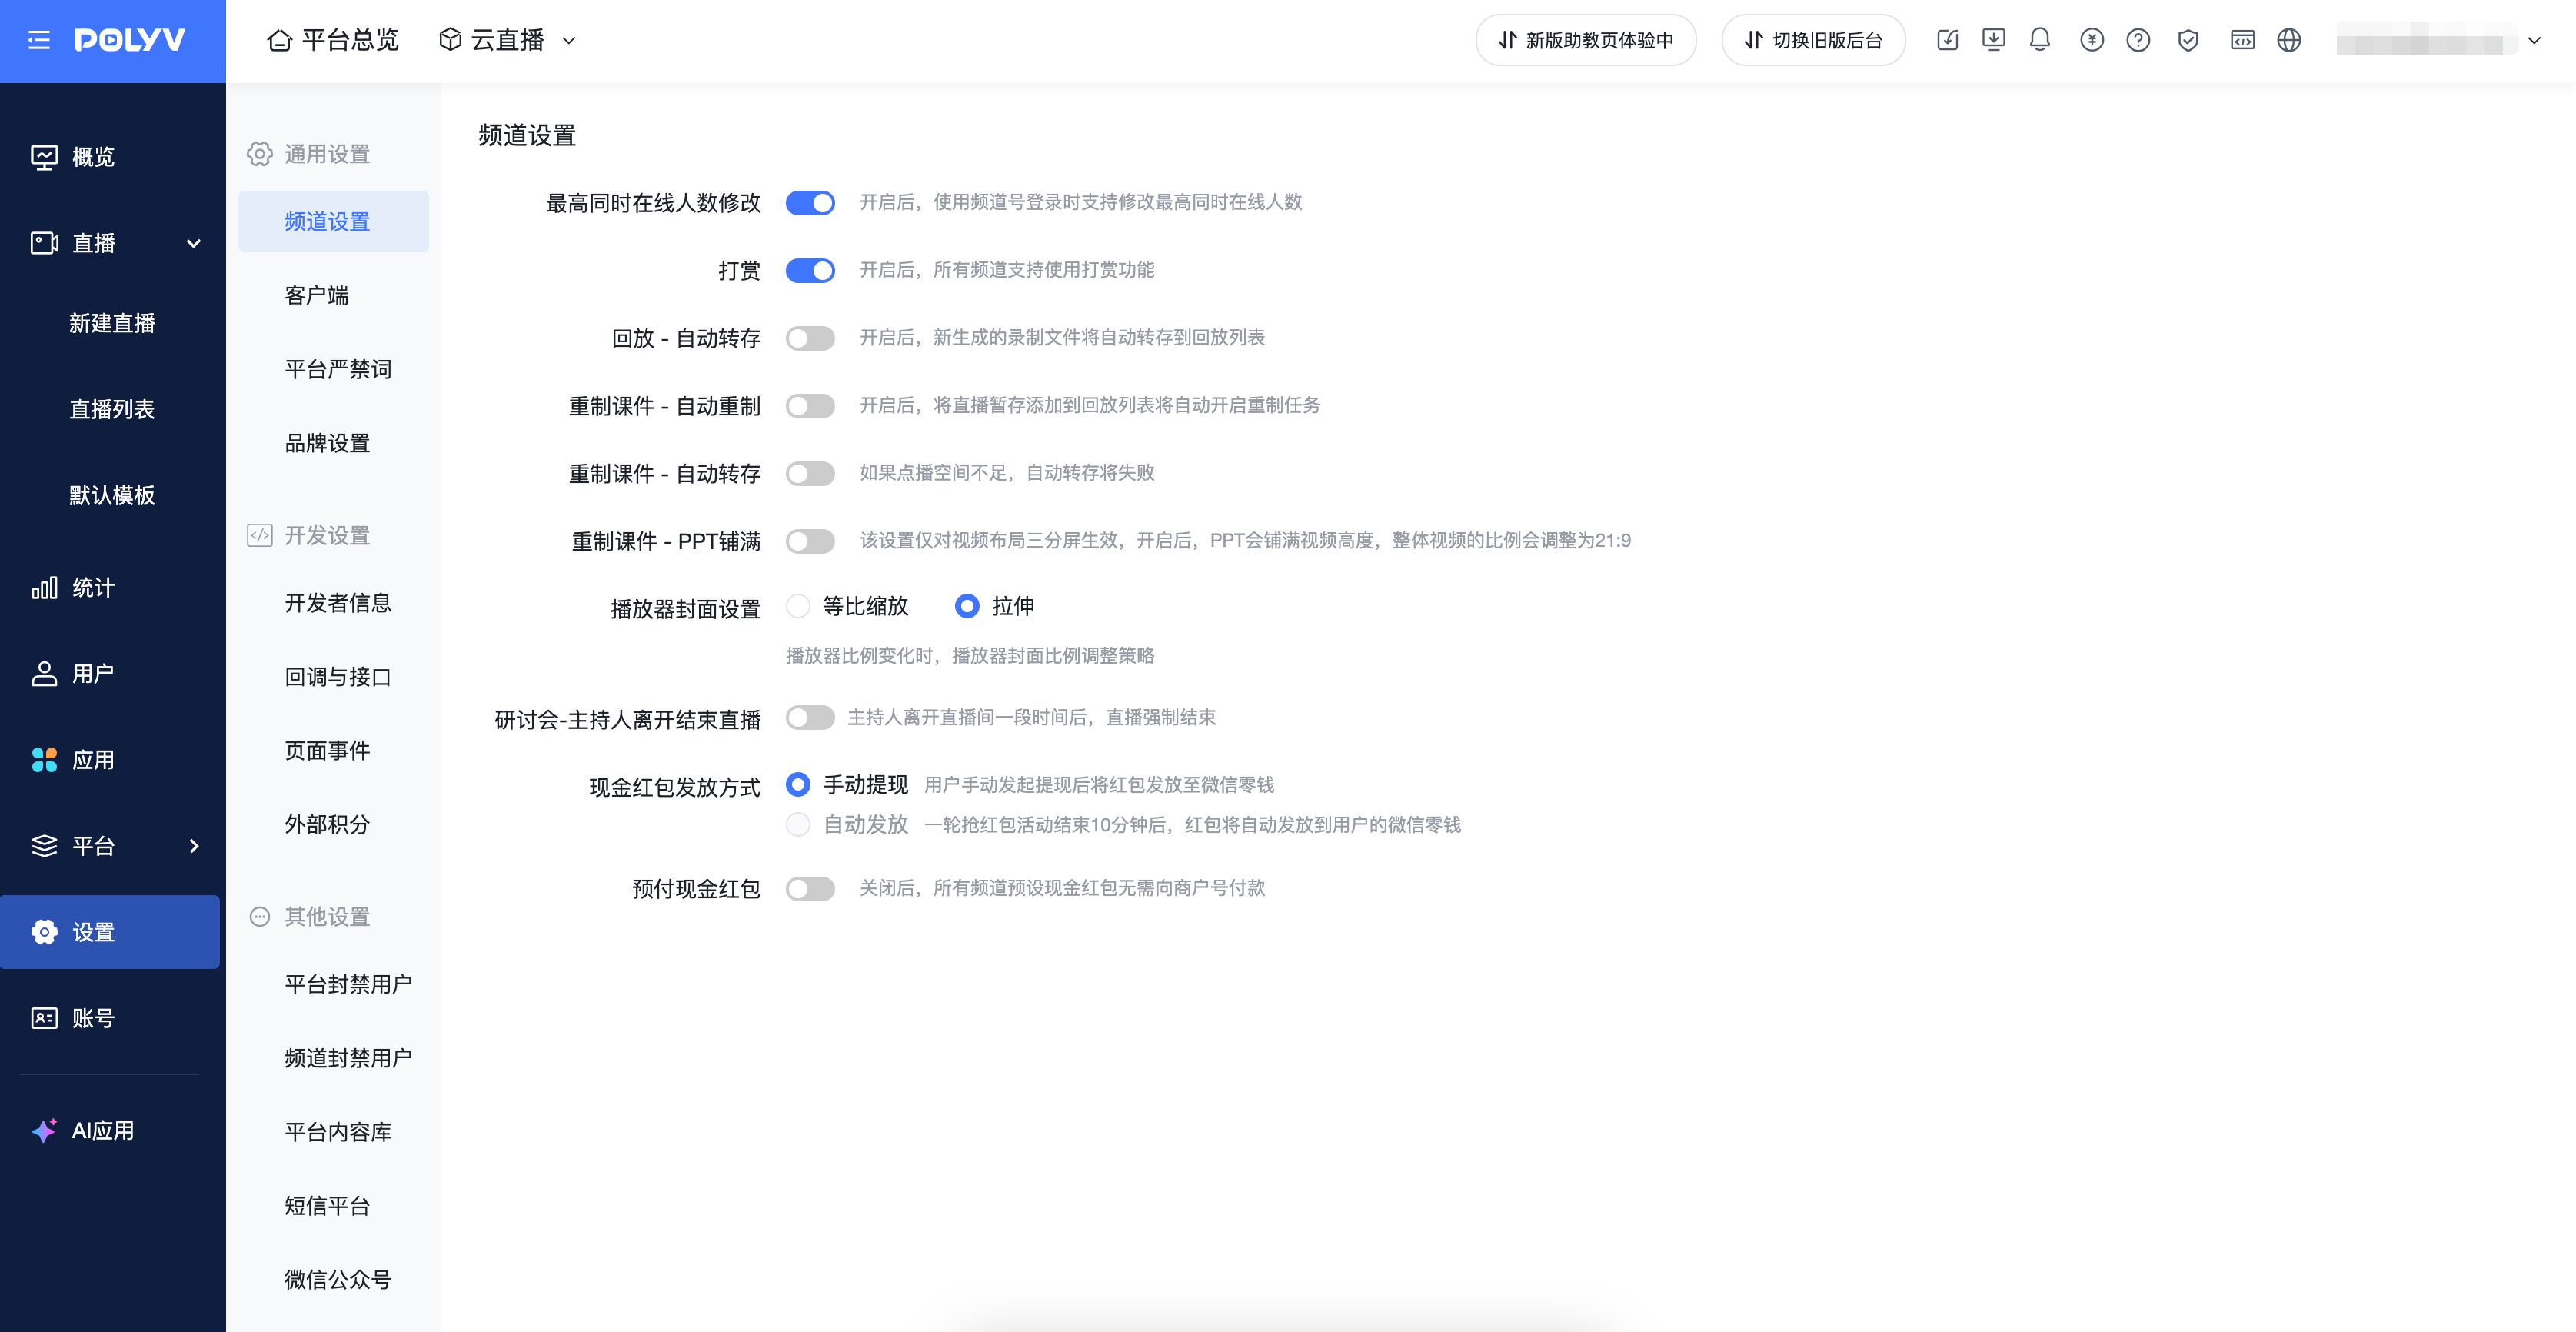Go to 新建直播 in sidebar
The image size is (2576, 1332).
pyautogui.click(x=112, y=323)
